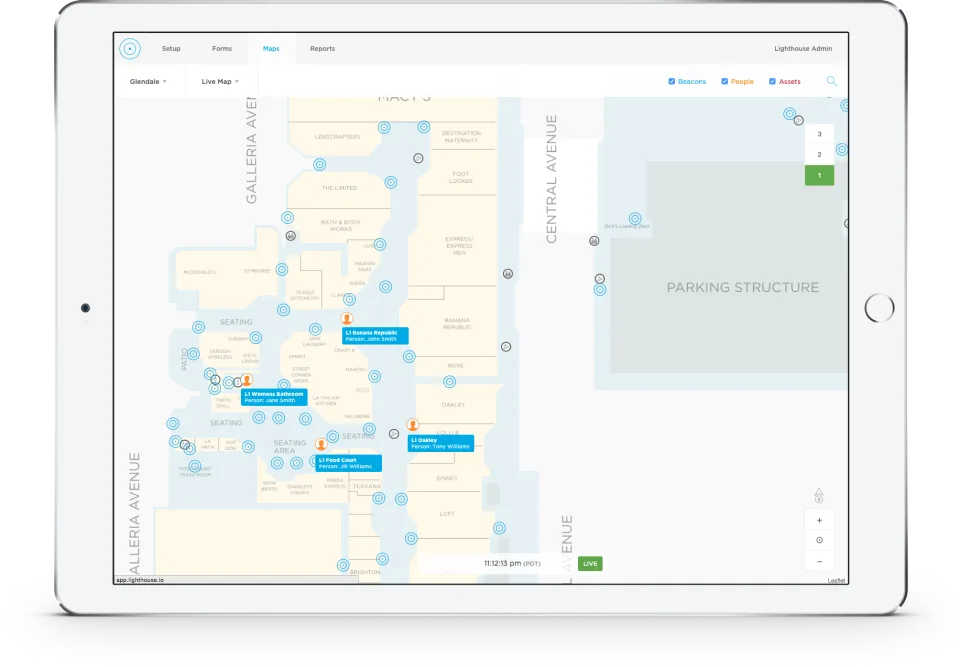Image resolution: width=960 pixels, height=667 pixels.
Task: Click the L1 Food Court Jill Williams label
Action: coord(348,463)
